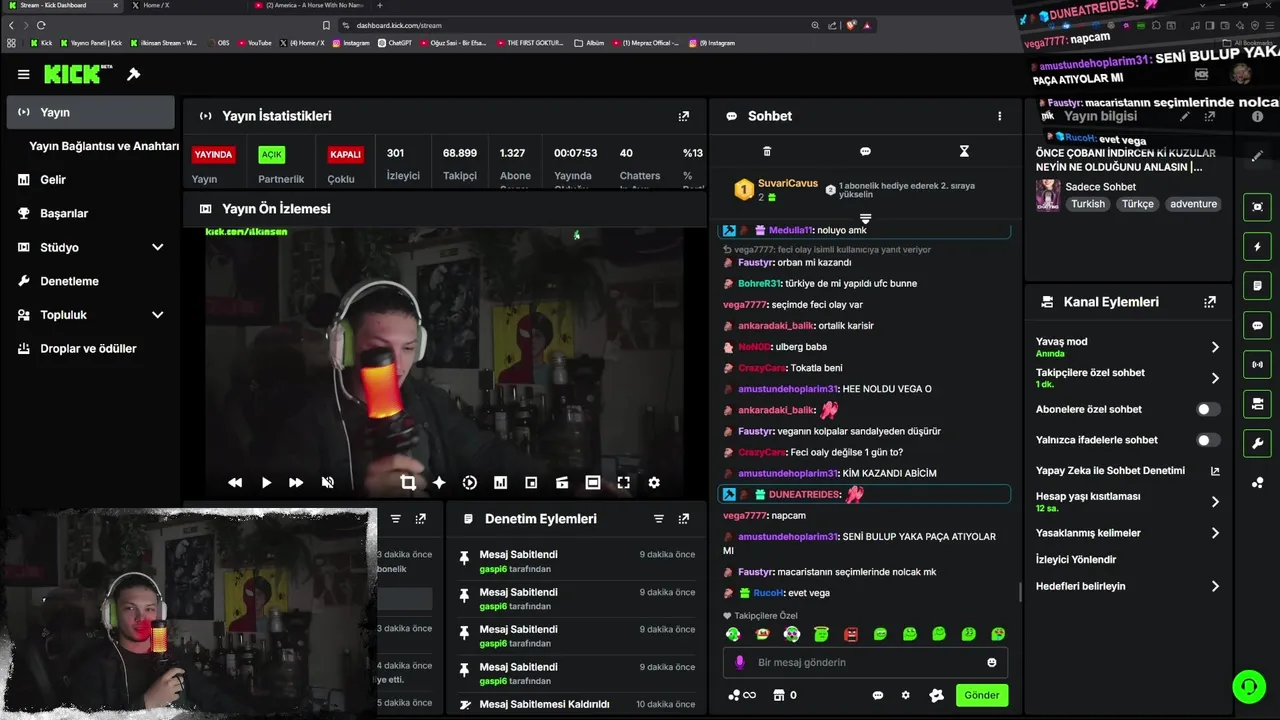Enable picture-in-picture in preview controls

(x=531, y=482)
